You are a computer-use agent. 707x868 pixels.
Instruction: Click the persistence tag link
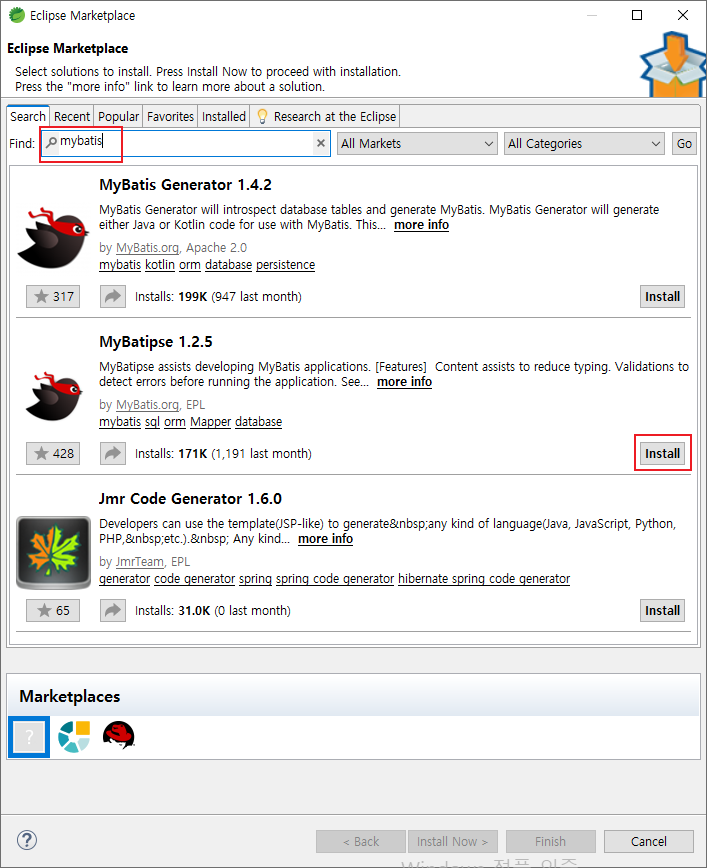[x=285, y=265]
